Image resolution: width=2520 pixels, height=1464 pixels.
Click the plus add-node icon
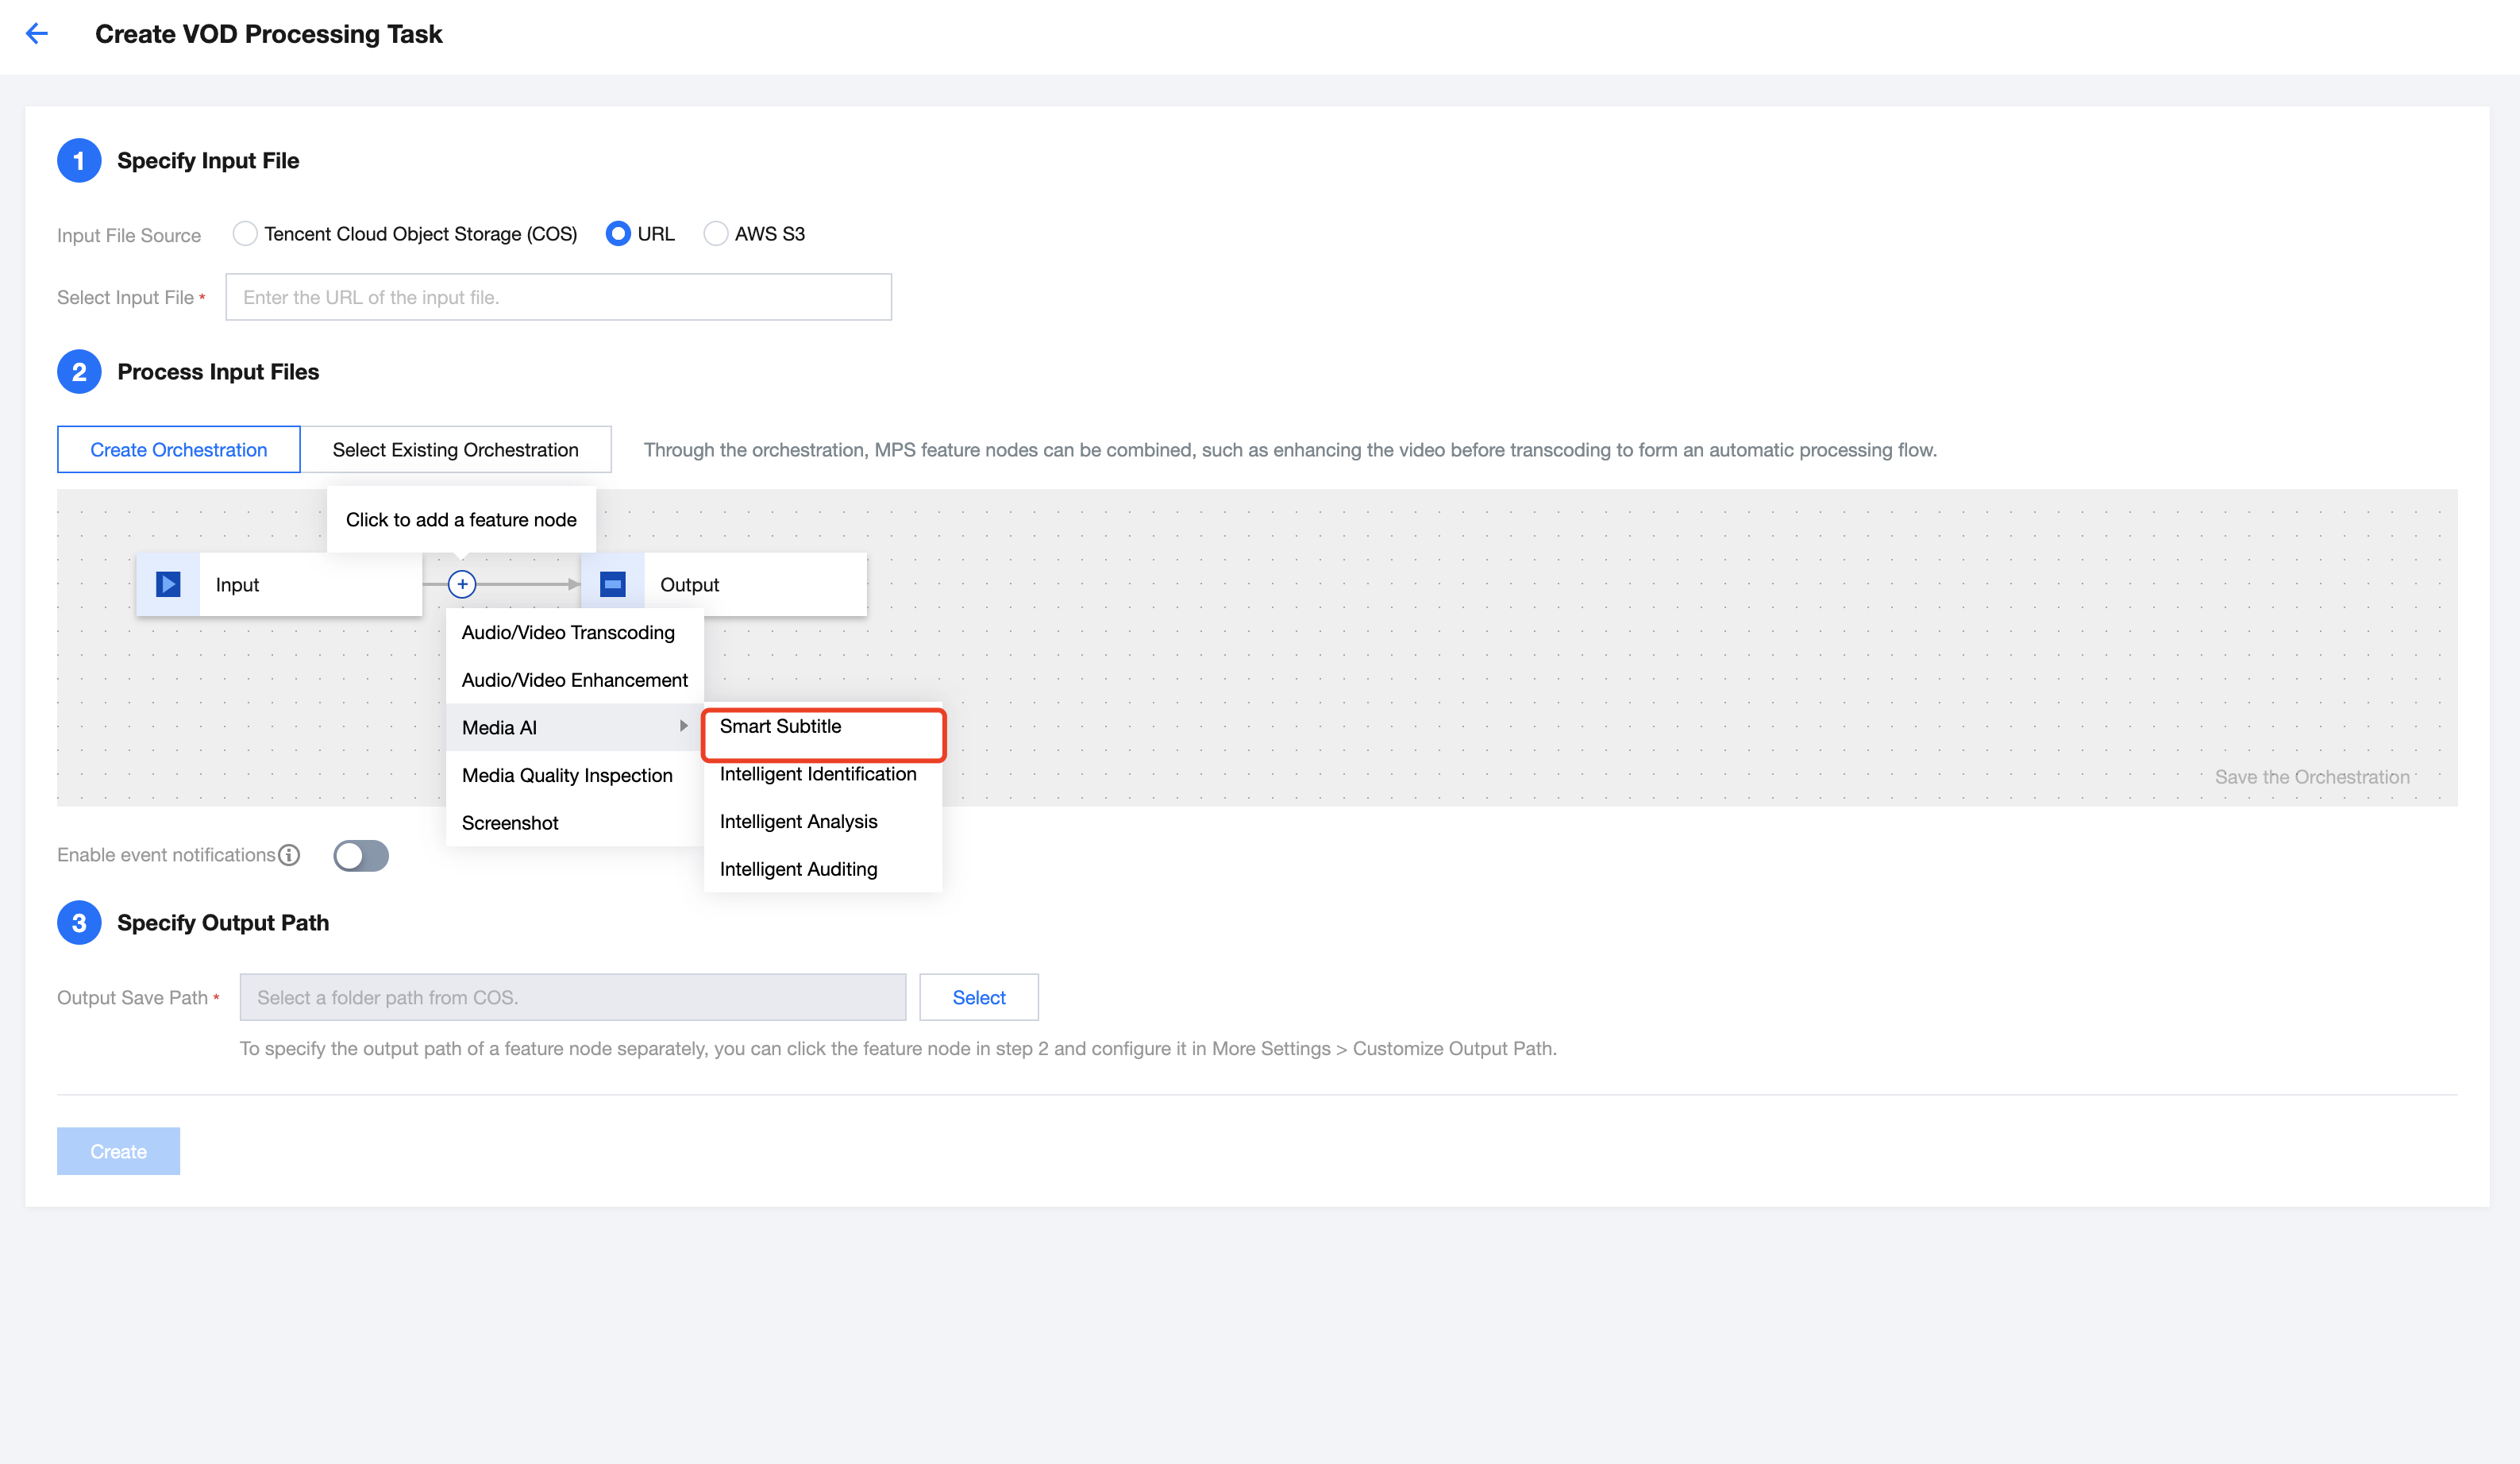coord(462,584)
